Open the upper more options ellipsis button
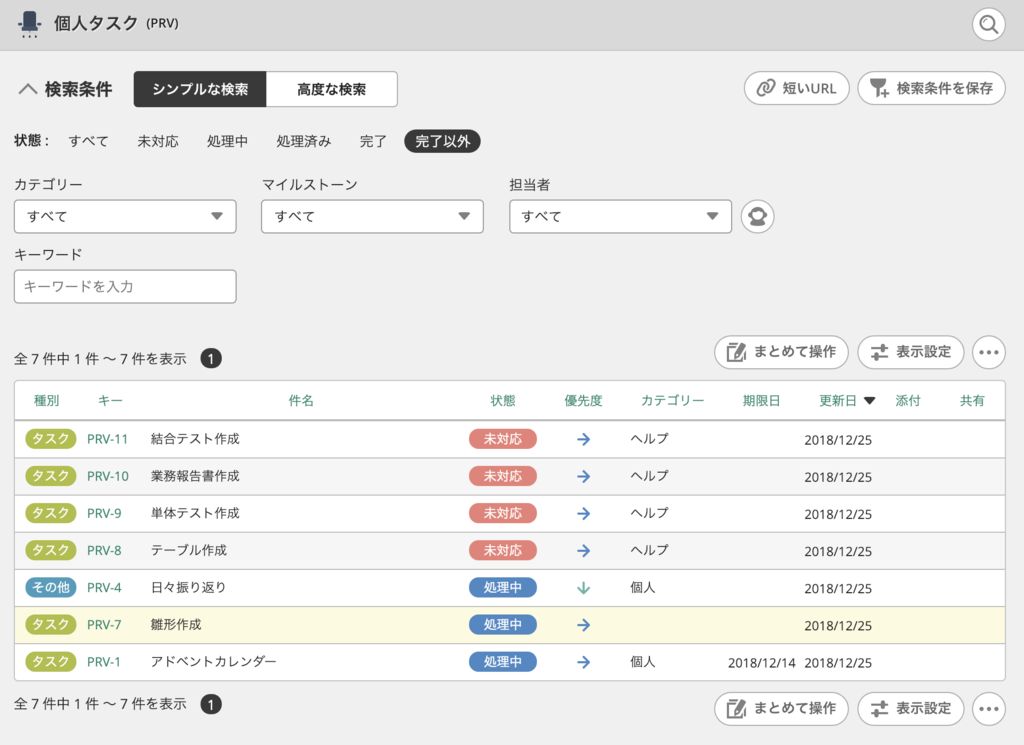This screenshot has width=1024, height=745. [989, 353]
